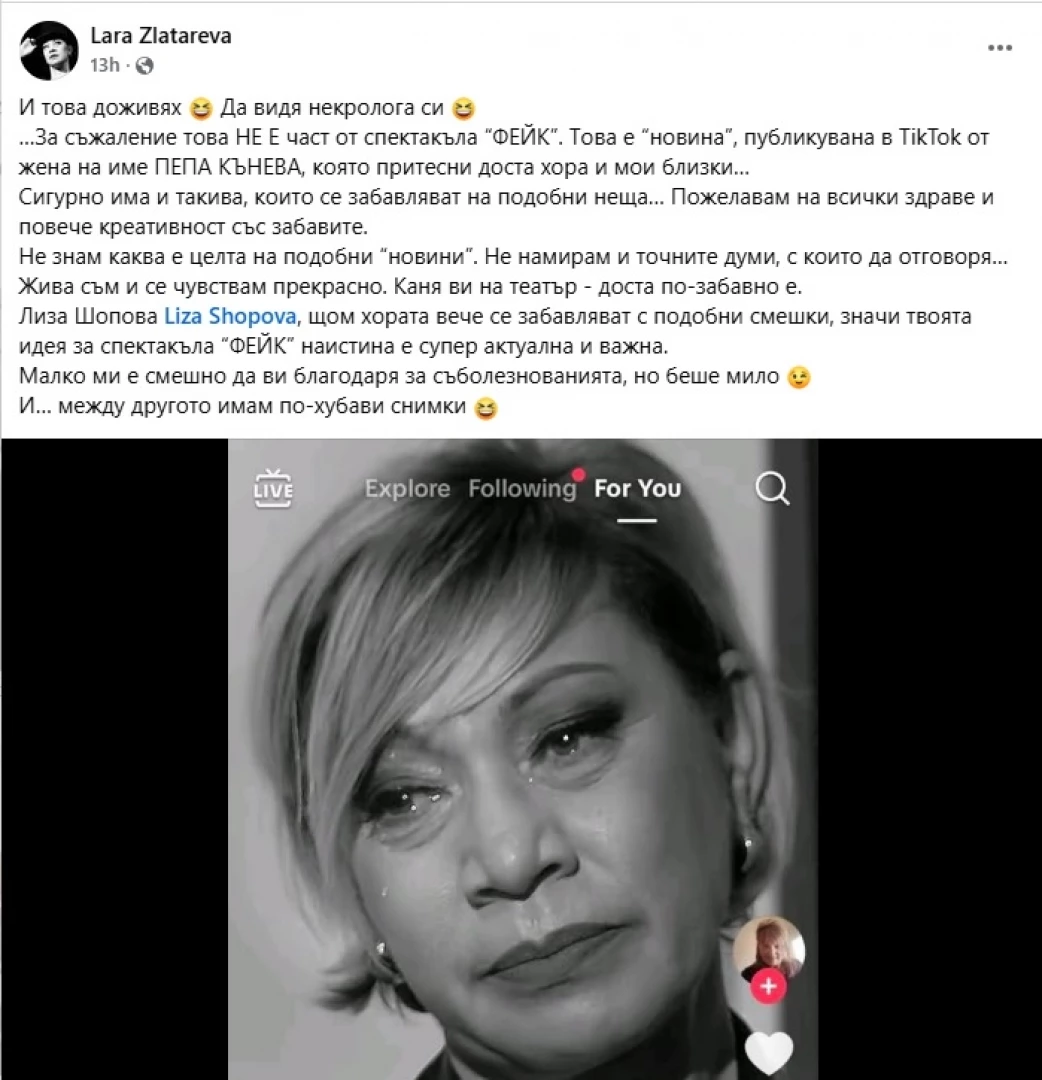
Task: Click the red notification dot on Following
Action: [579, 474]
